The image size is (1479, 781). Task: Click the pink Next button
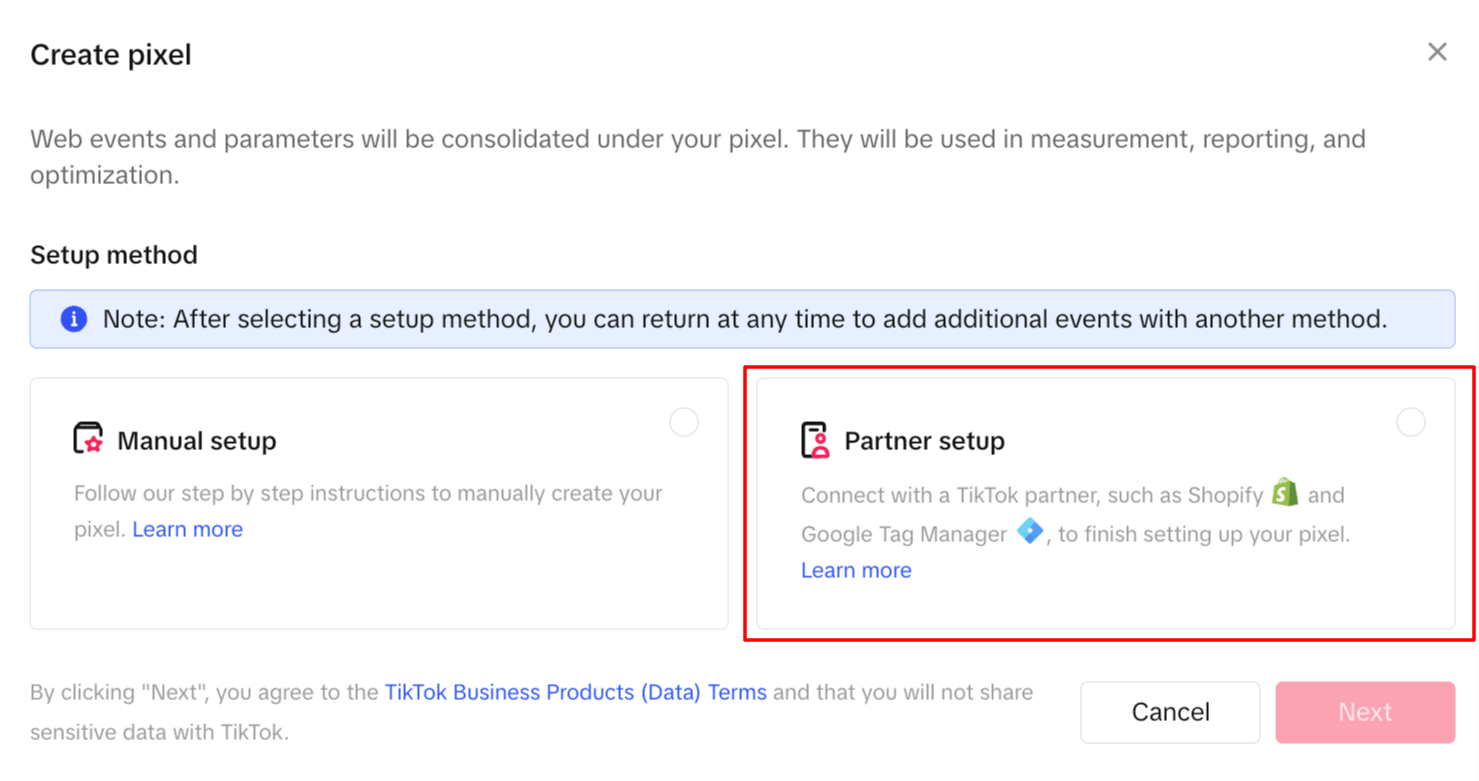[x=1365, y=712]
